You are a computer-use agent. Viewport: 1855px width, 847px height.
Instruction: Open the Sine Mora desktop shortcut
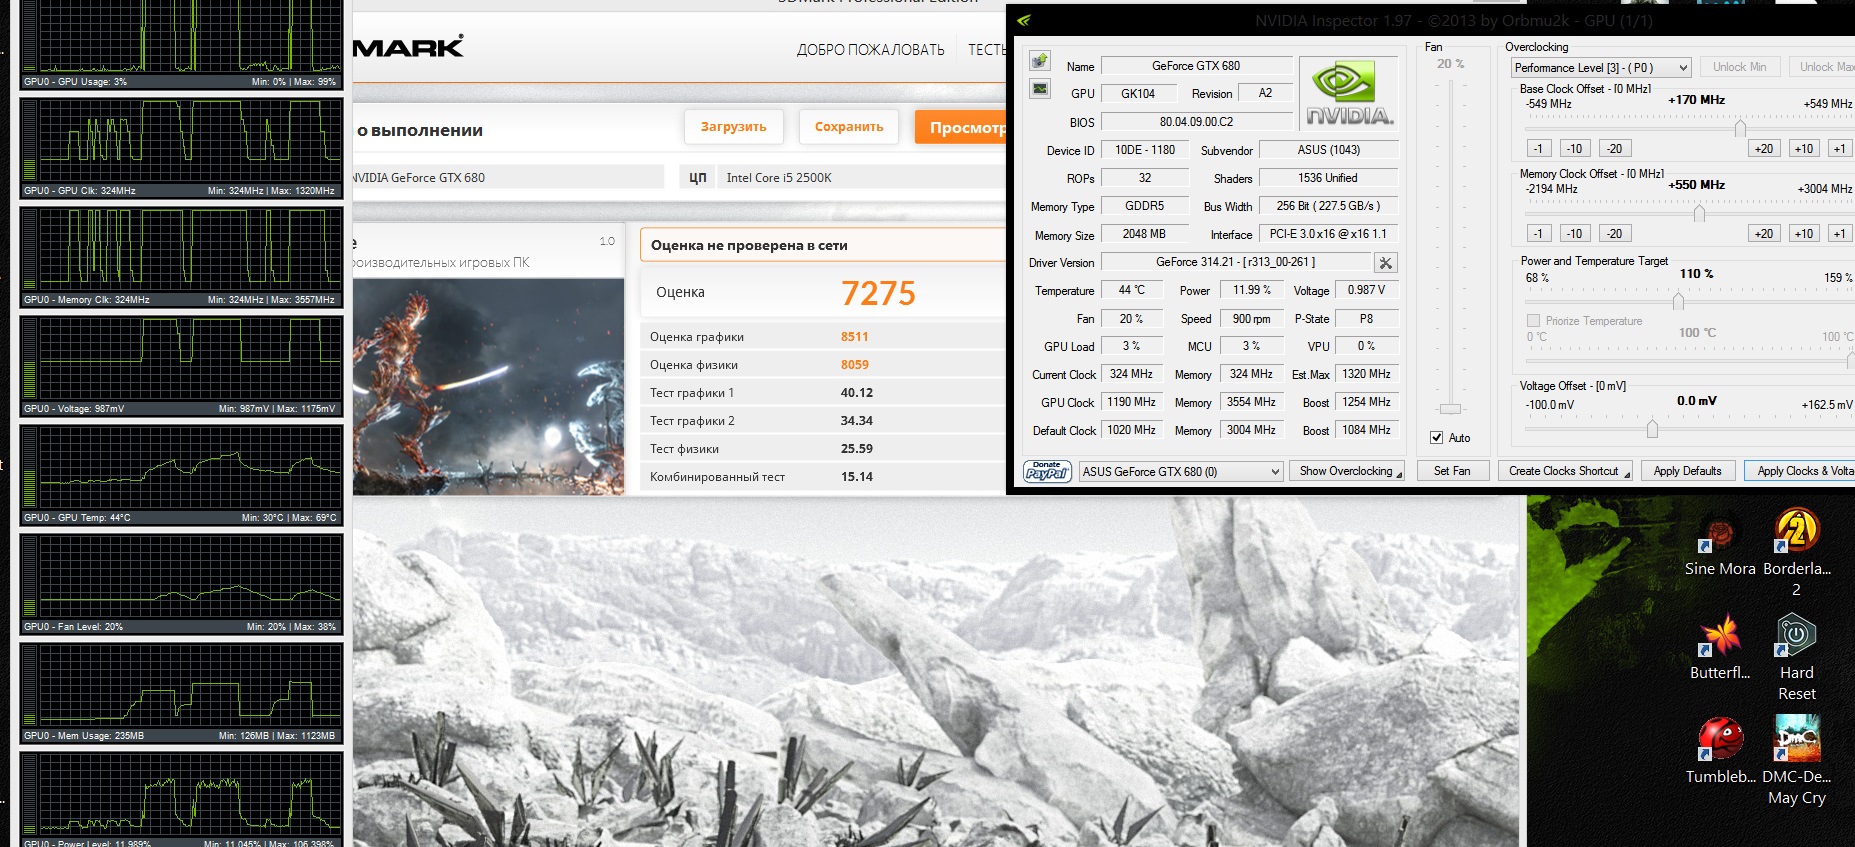point(1720,544)
